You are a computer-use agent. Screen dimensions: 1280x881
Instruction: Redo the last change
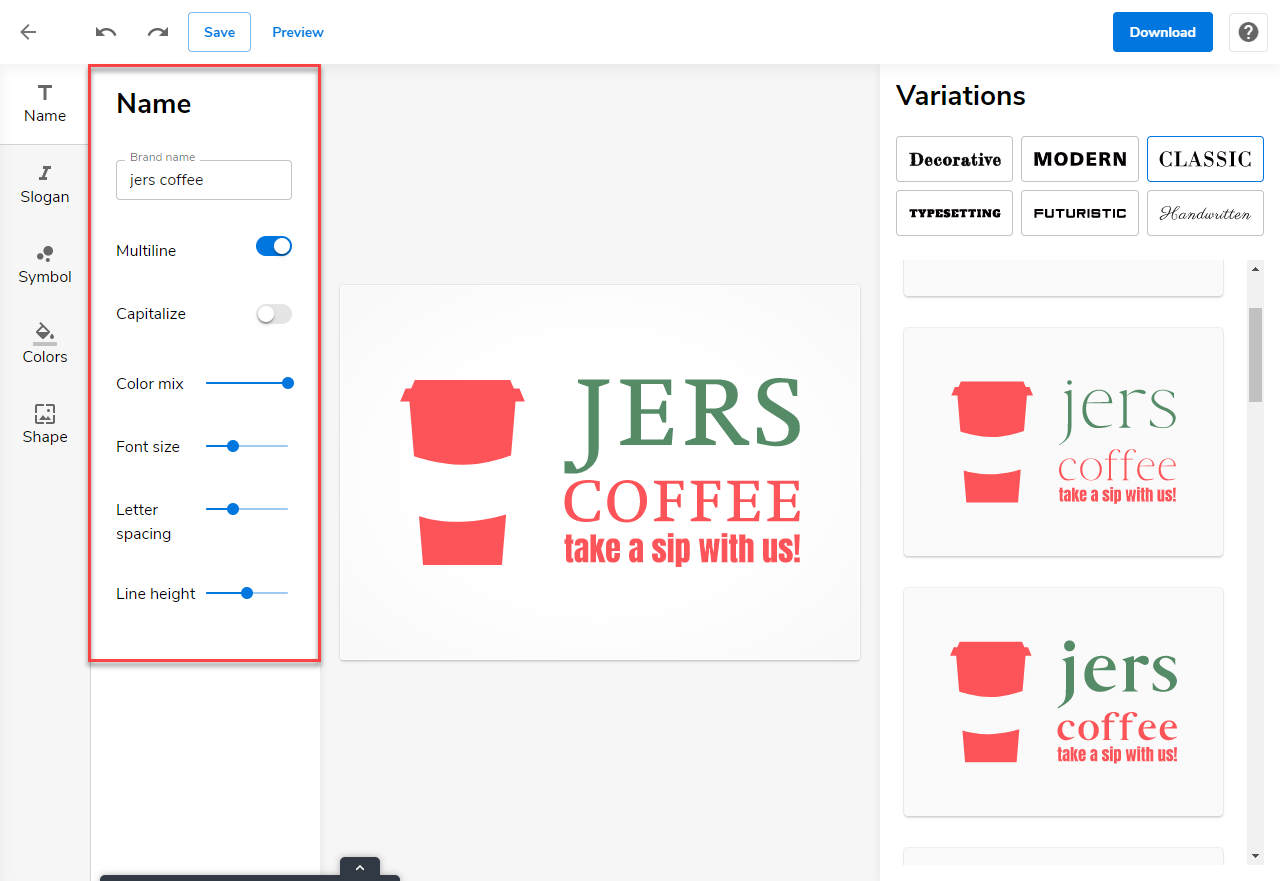(x=158, y=32)
